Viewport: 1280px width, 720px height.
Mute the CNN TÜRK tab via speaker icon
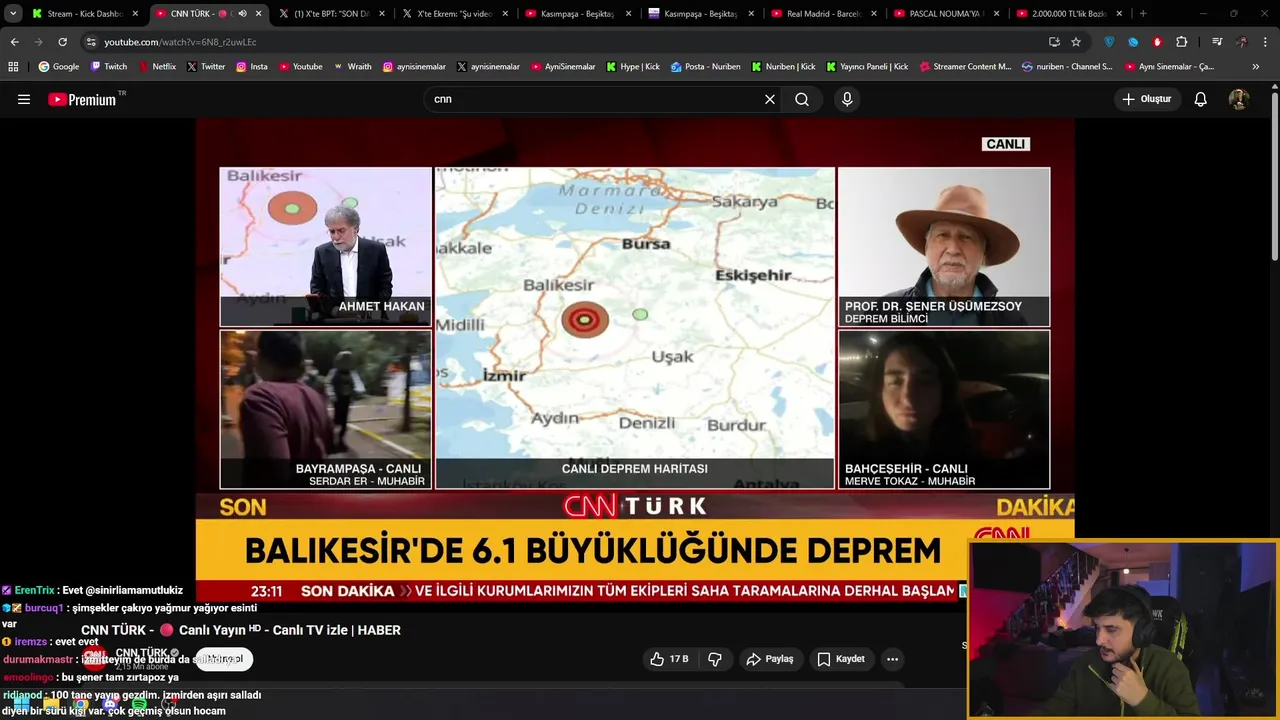(x=242, y=14)
